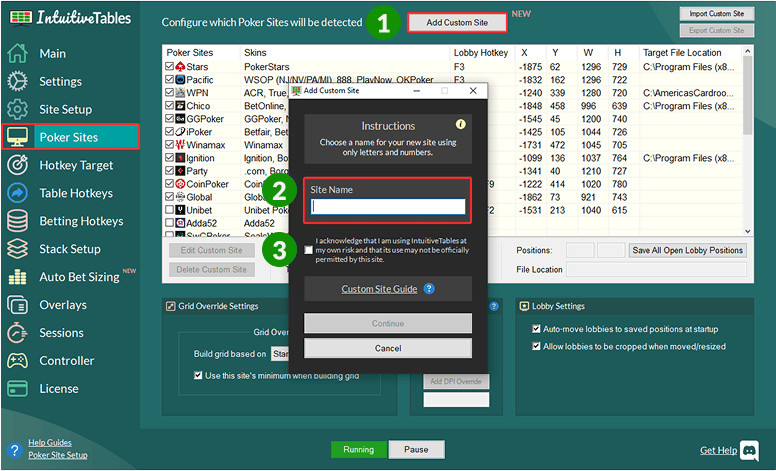Image resolution: width=776 pixels, height=471 pixels.
Task: Toggle Use this site's minimum checkbox
Action: [x=198, y=376]
